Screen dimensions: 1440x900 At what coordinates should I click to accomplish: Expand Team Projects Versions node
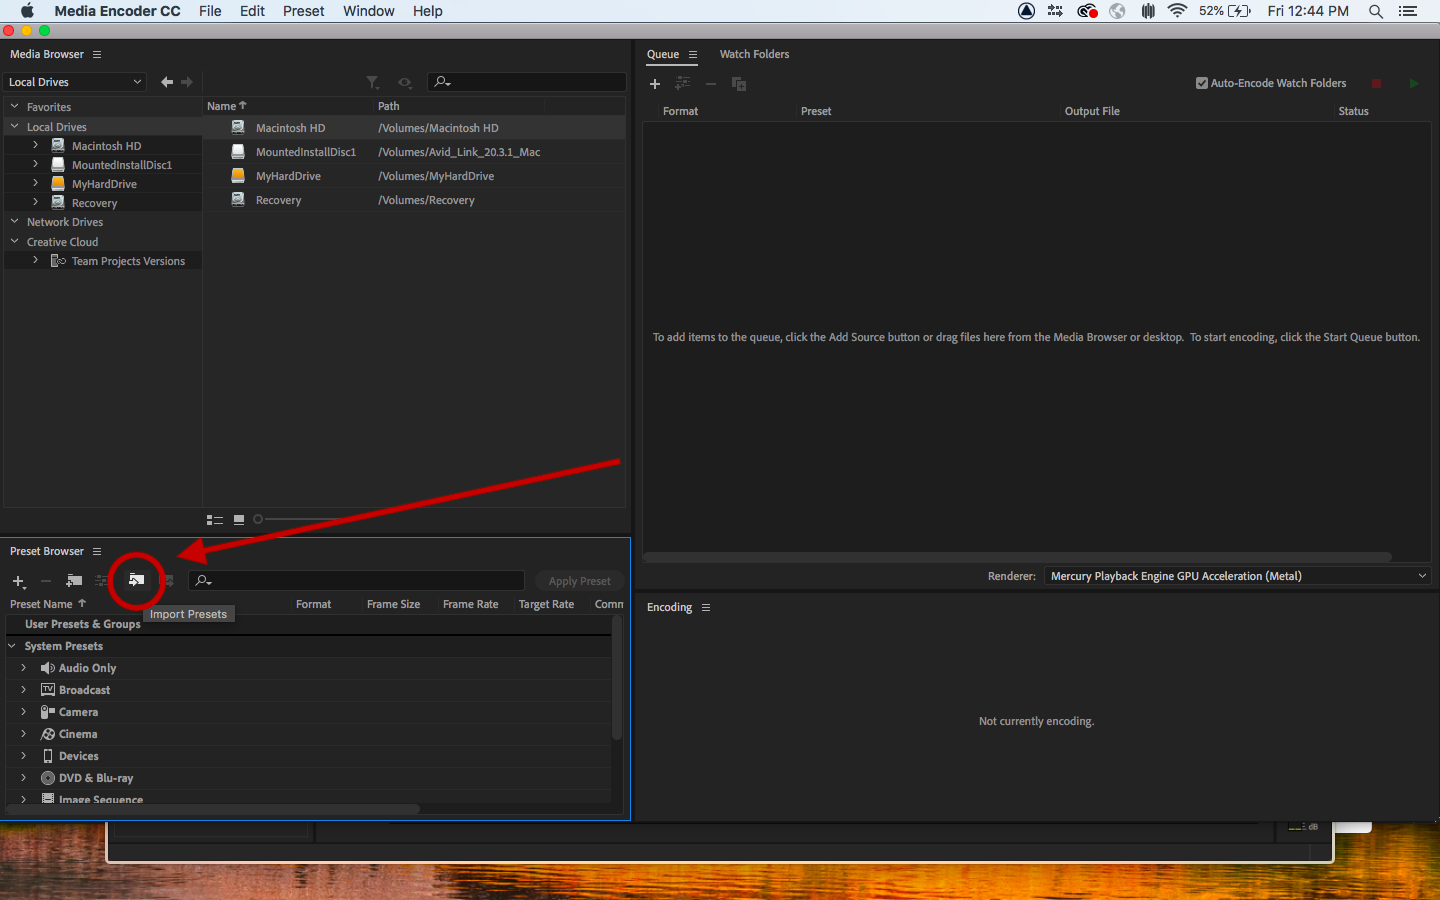click(35, 260)
